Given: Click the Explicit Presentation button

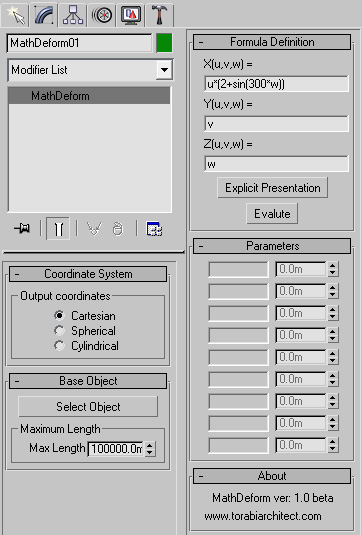Looking at the screenshot, I should [x=272, y=188].
